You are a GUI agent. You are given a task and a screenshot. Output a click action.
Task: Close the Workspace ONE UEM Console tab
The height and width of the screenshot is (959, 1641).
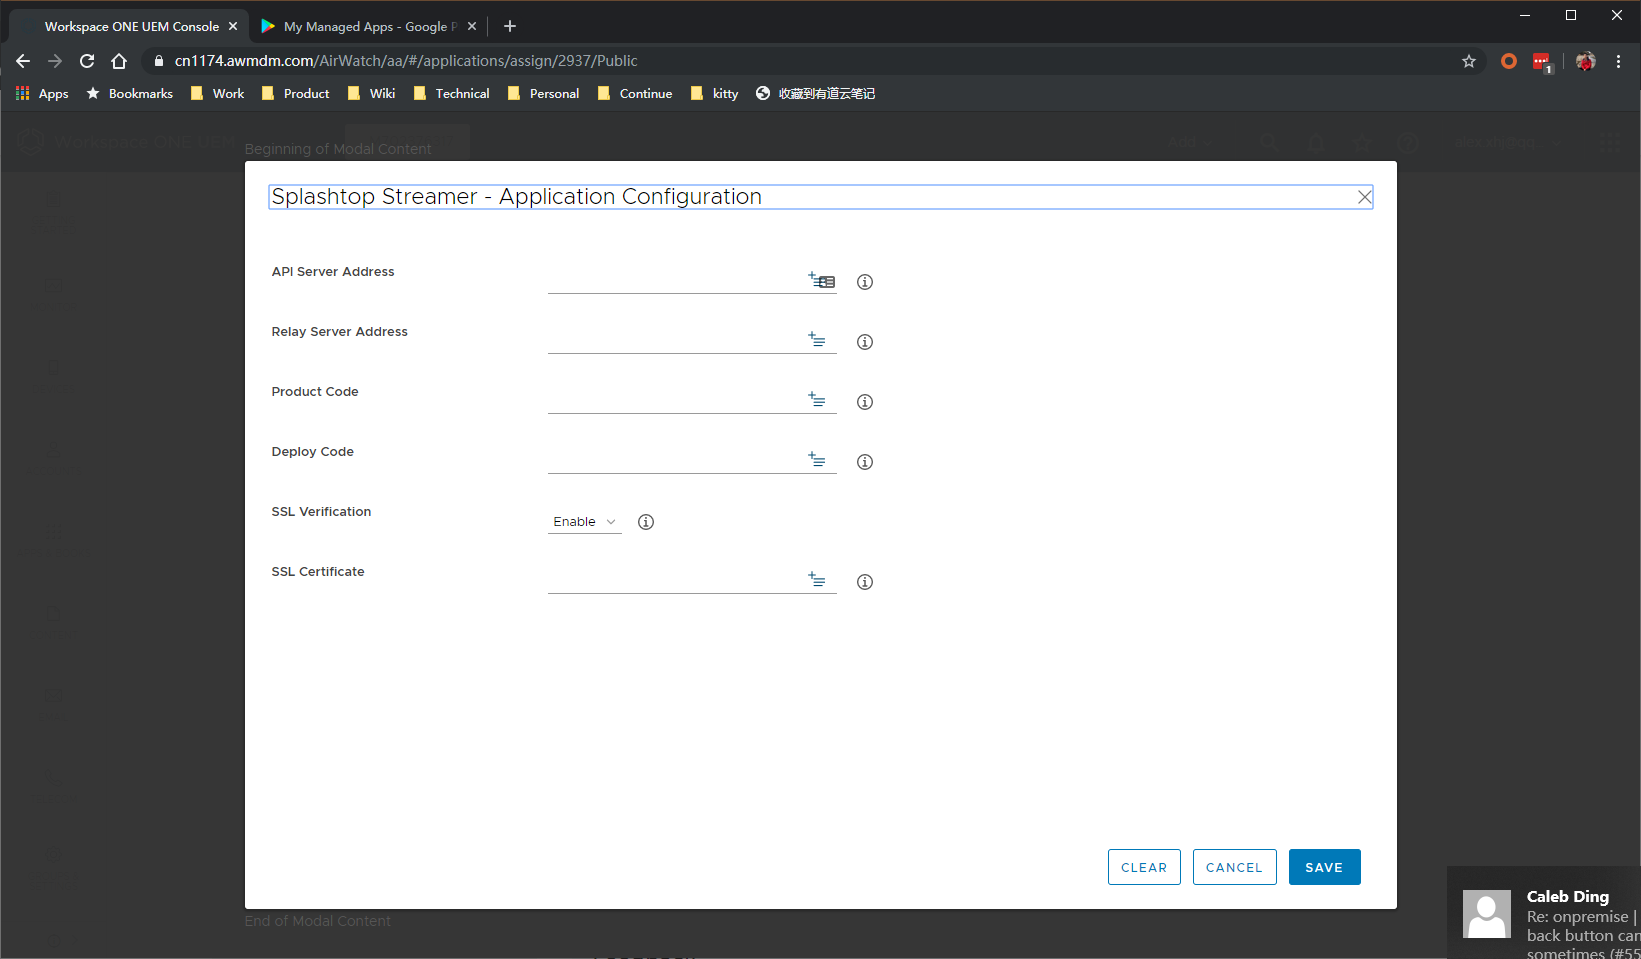233,26
